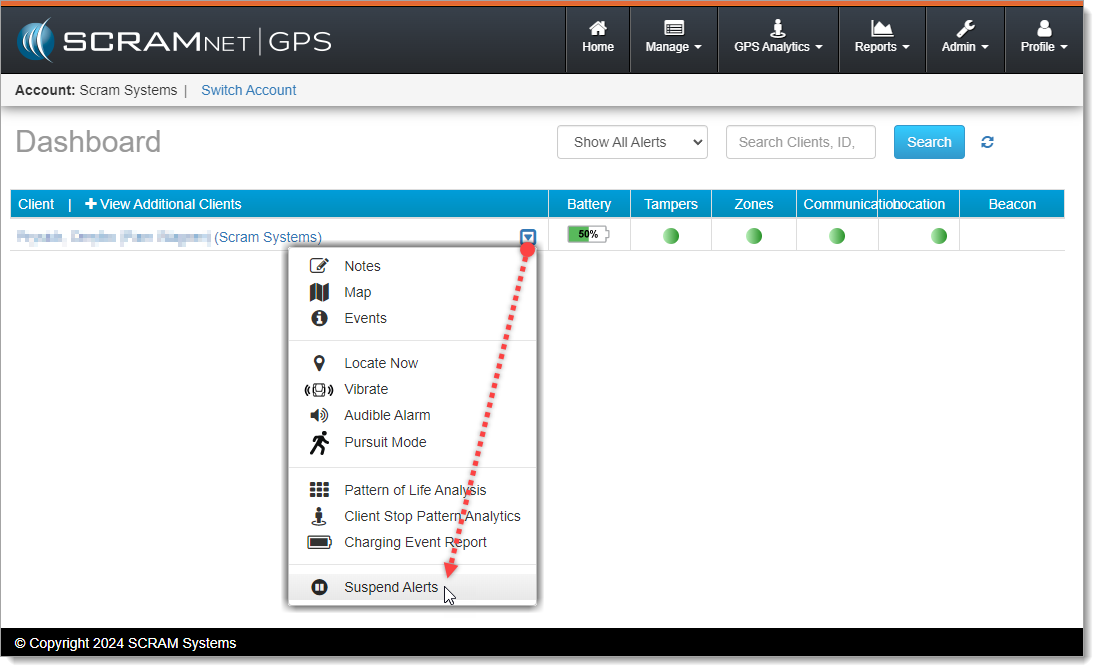Click the Audible Alarm speaker icon

point(319,415)
